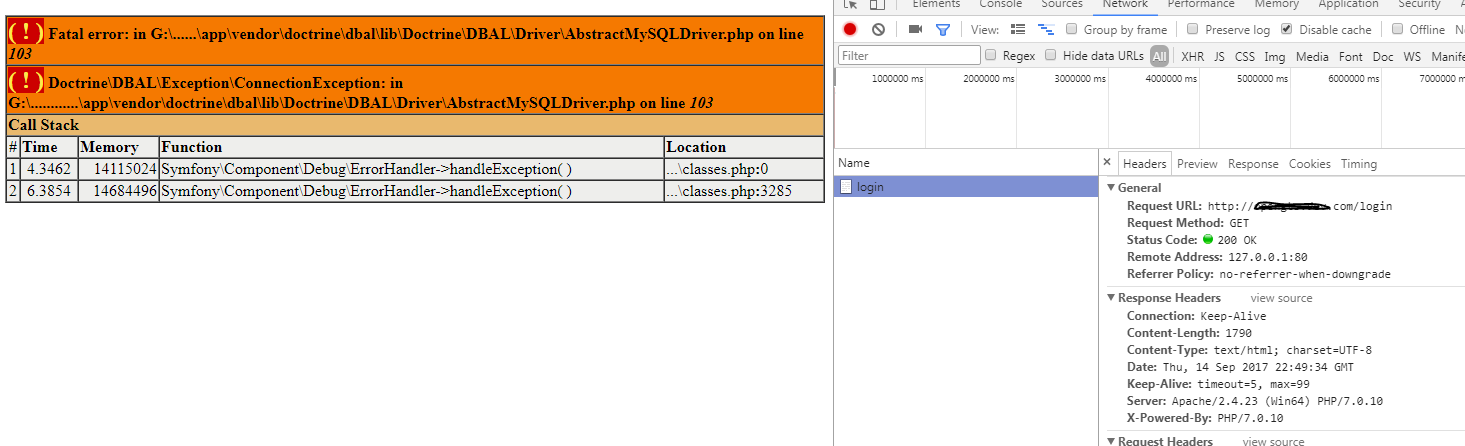Click the ConnectionException warning icon
1465x446 pixels.
pyautogui.click(x=26, y=81)
